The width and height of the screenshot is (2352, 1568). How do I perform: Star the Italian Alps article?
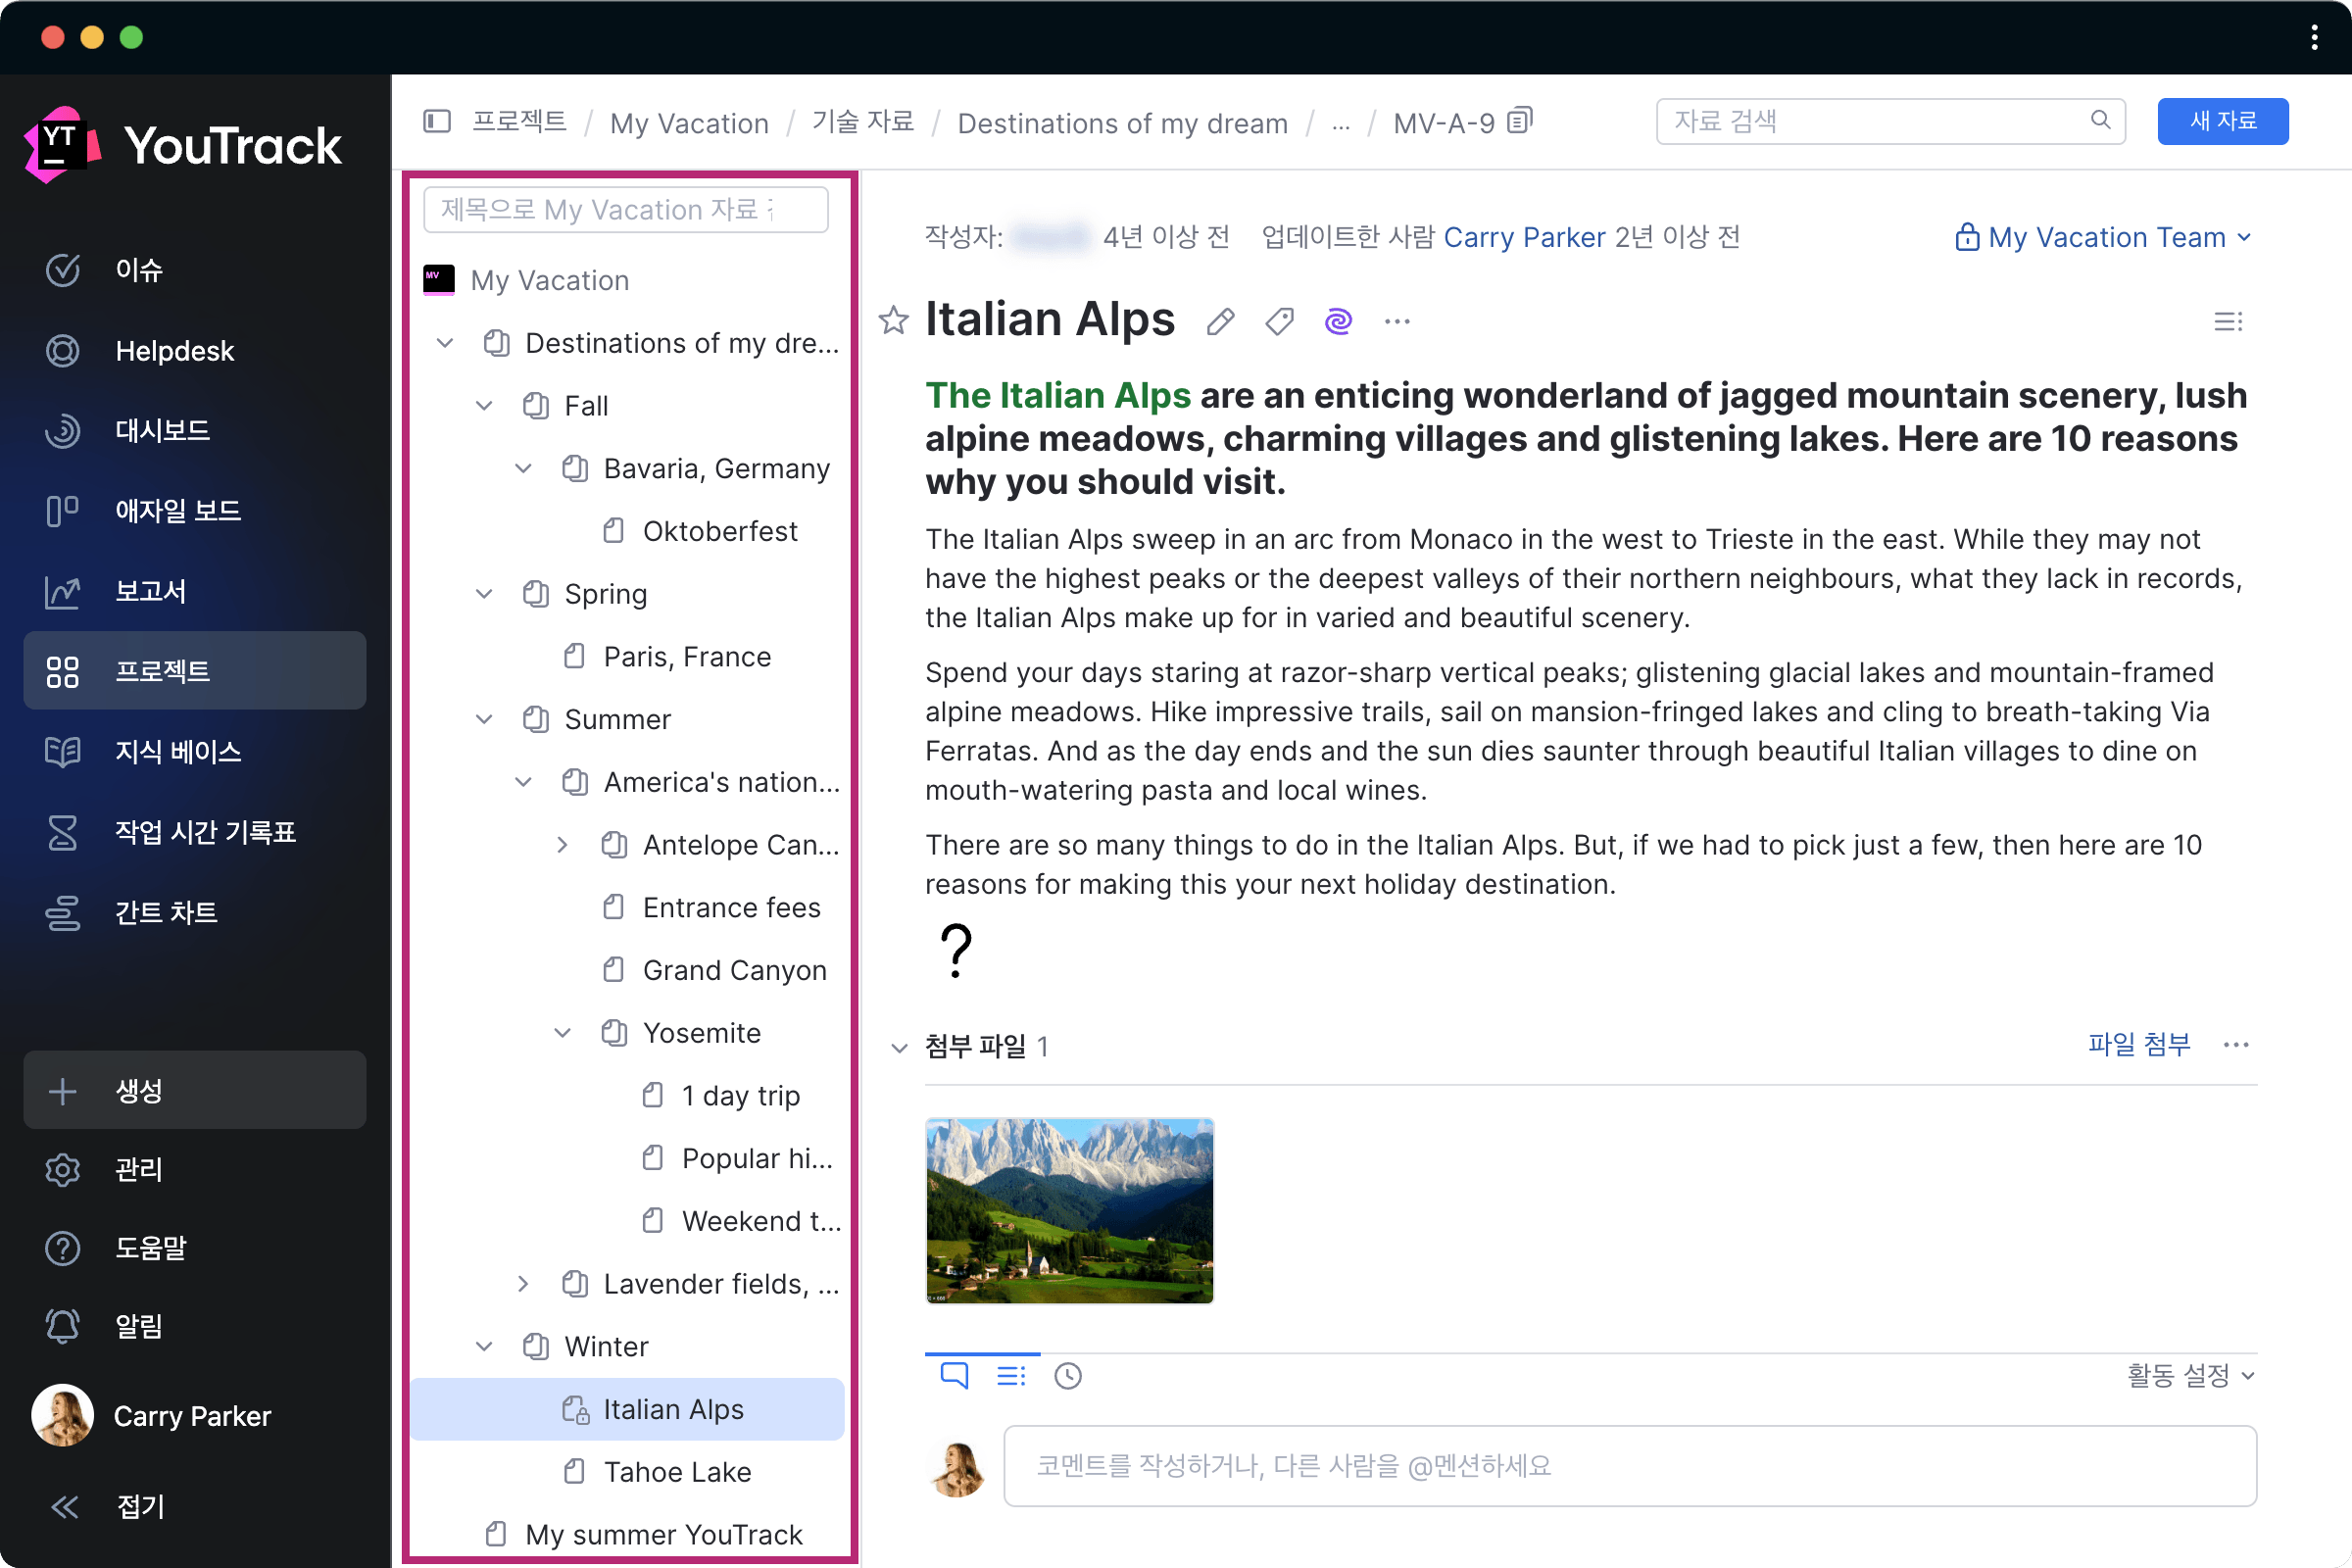click(893, 321)
